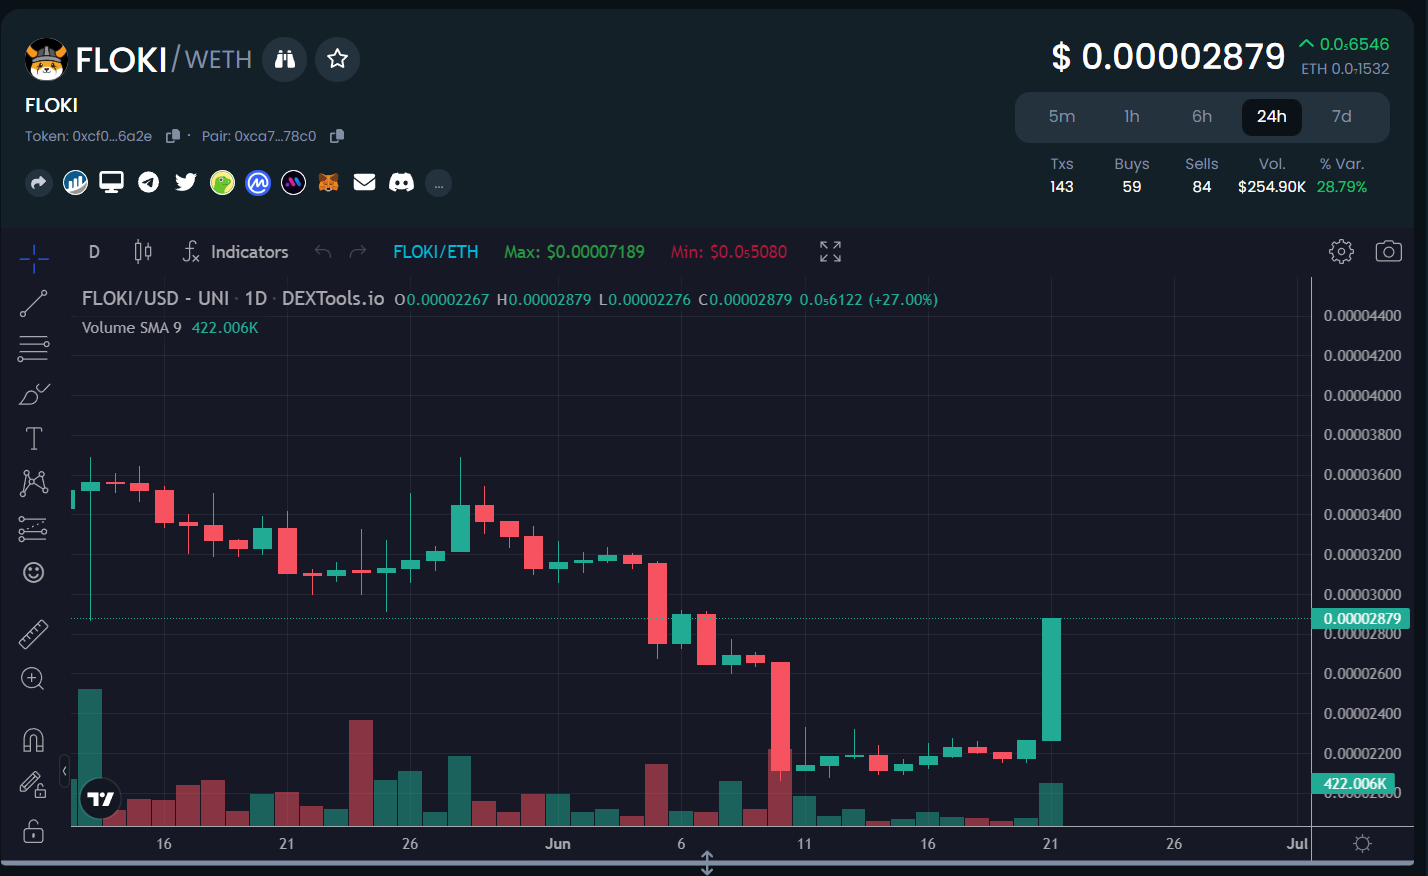Click the Jun label on time axis
Image resolution: width=1428 pixels, height=876 pixels.
click(558, 844)
